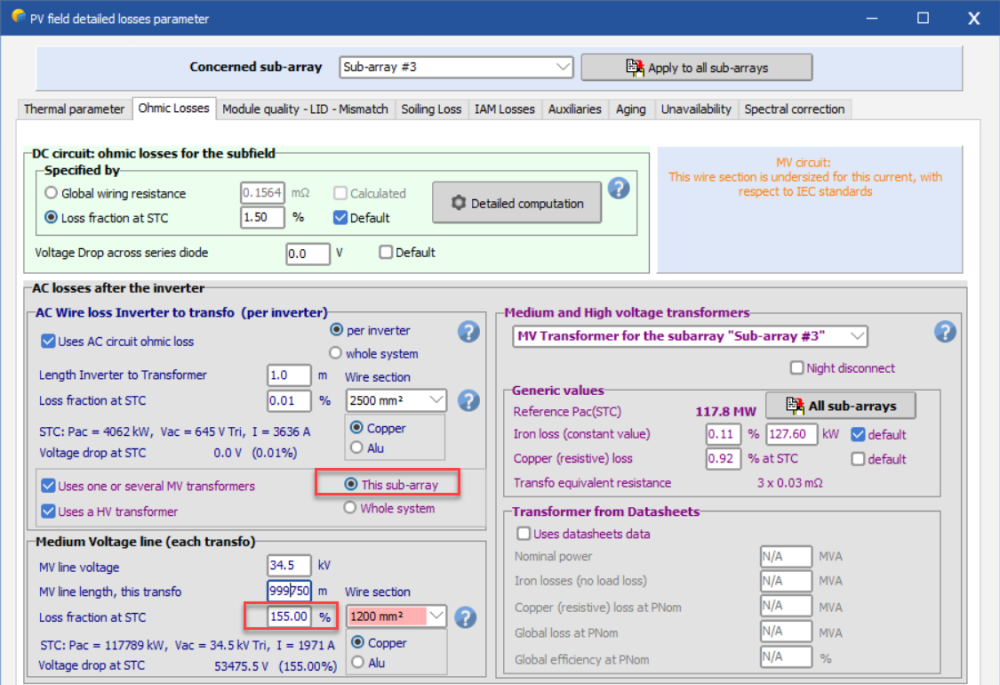1000x685 pixels.
Task: Click help icon for MV transformer selection
Action: (944, 332)
